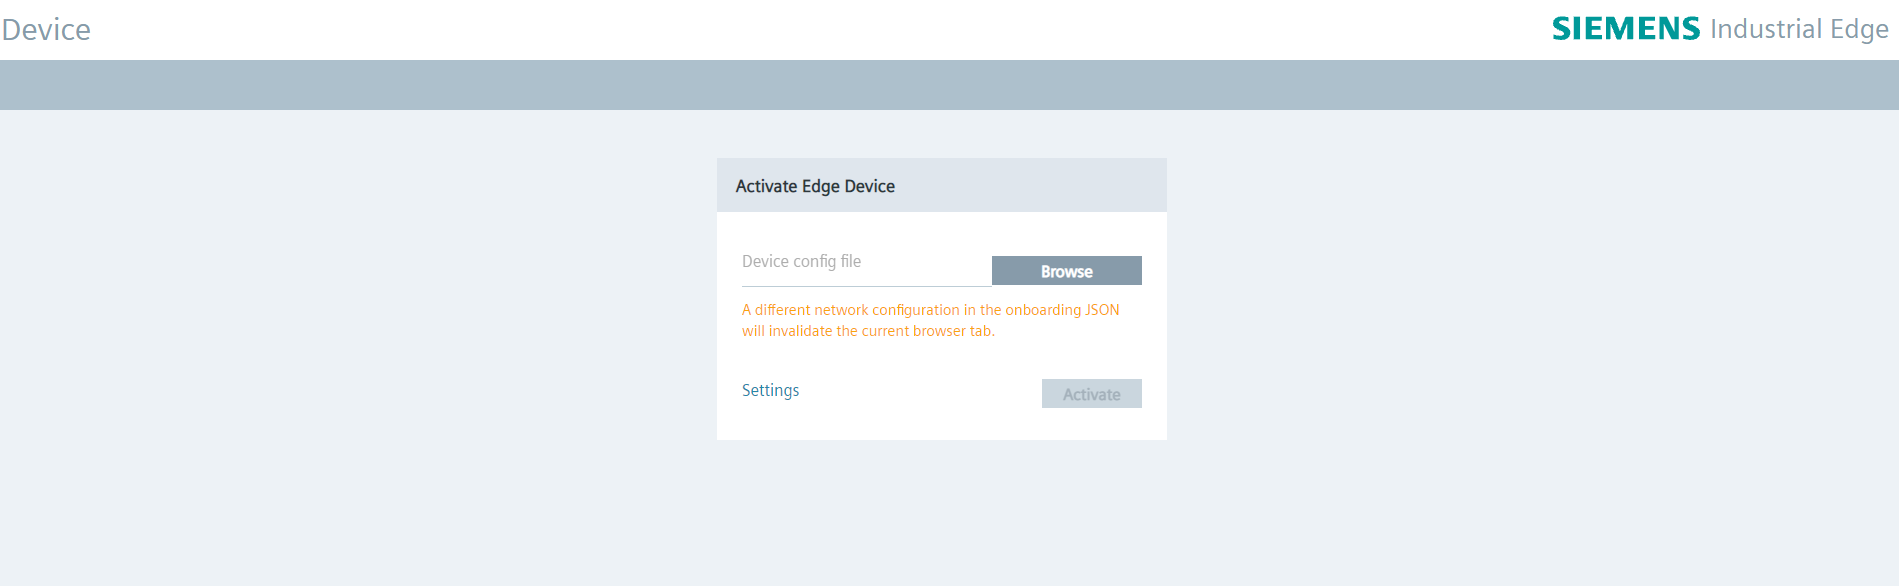This screenshot has height=586, width=1899.
Task: Click the Activate Edge Device panel heading
Action: click(x=815, y=186)
